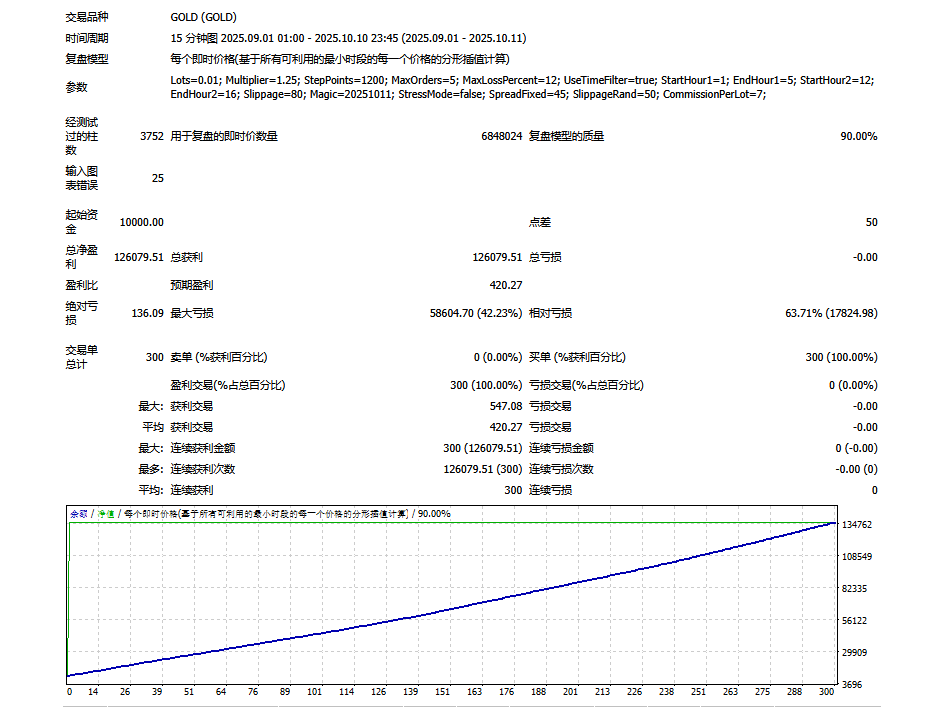Click the chart errors value 25
Image resolution: width=943 pixels, height=707 pixels.
pos(158,179)
